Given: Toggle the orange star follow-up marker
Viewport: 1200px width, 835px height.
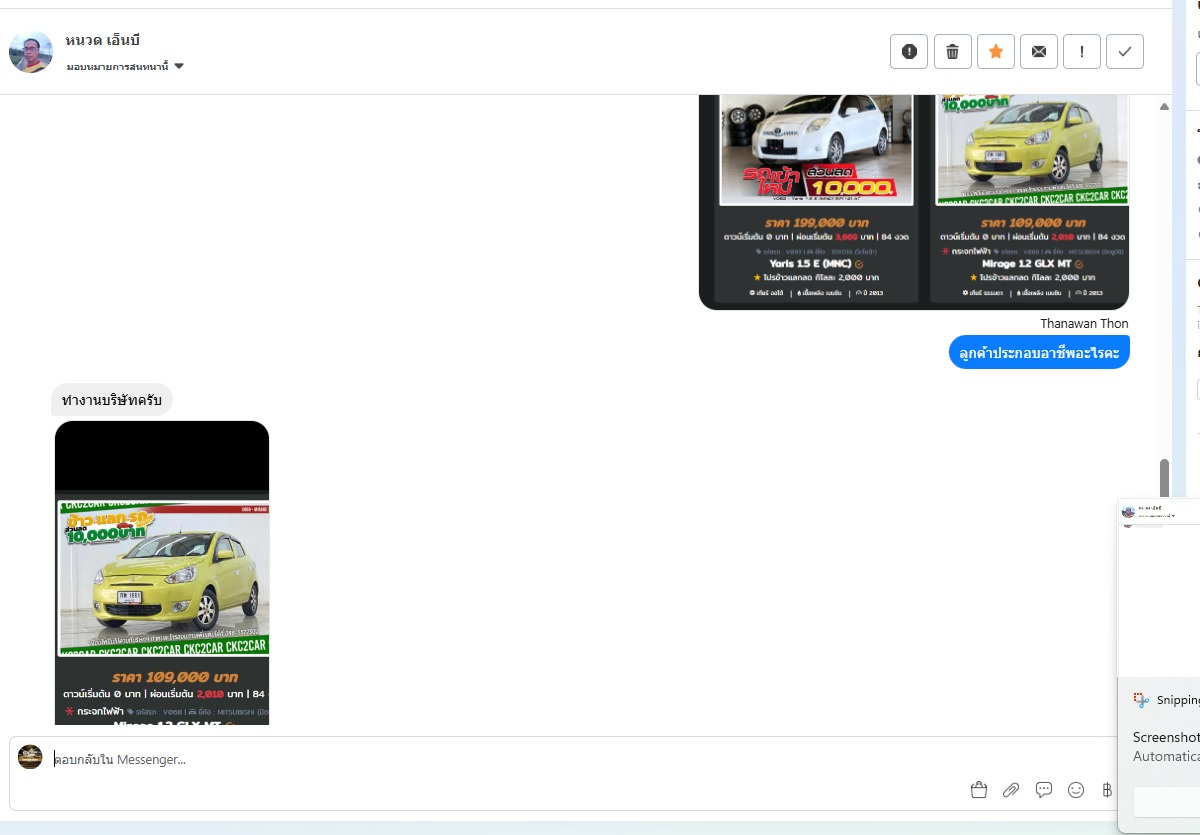Looking at the screenshot, I should (x=996, y=52).
